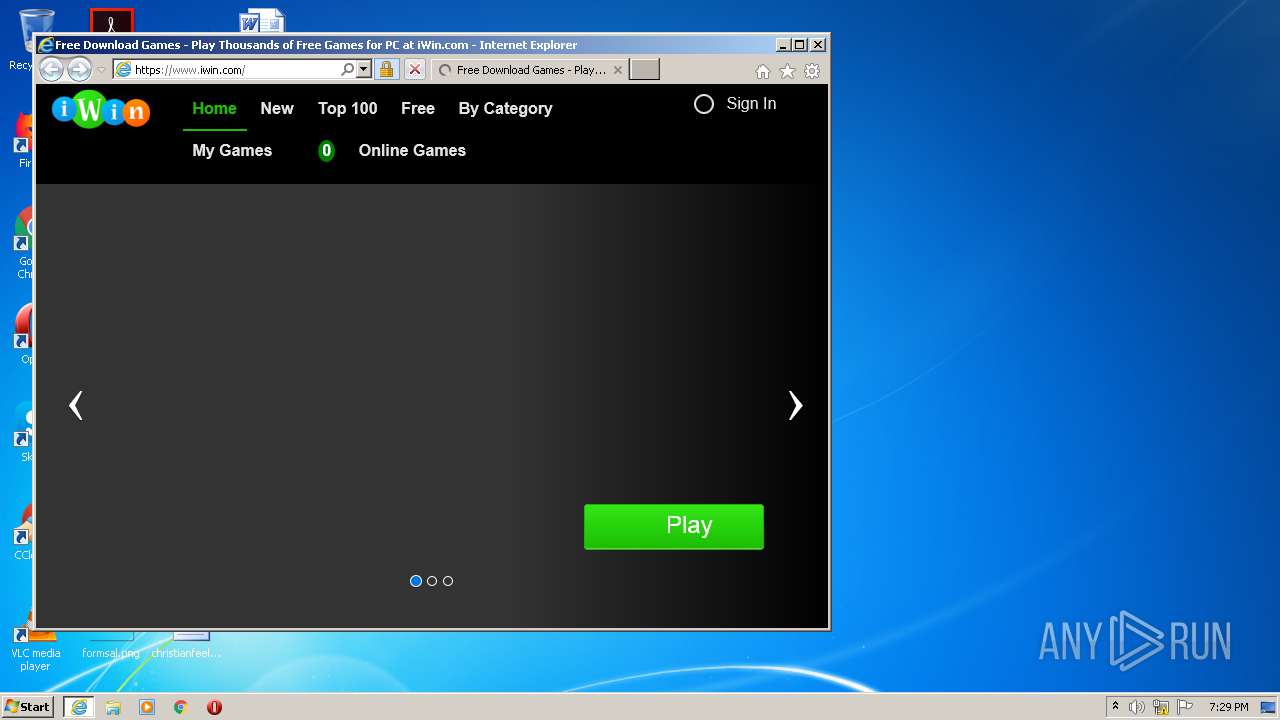Expand the address bar autocomplete dropdown
Screen dimensions: 1280x720
(363, 70)
